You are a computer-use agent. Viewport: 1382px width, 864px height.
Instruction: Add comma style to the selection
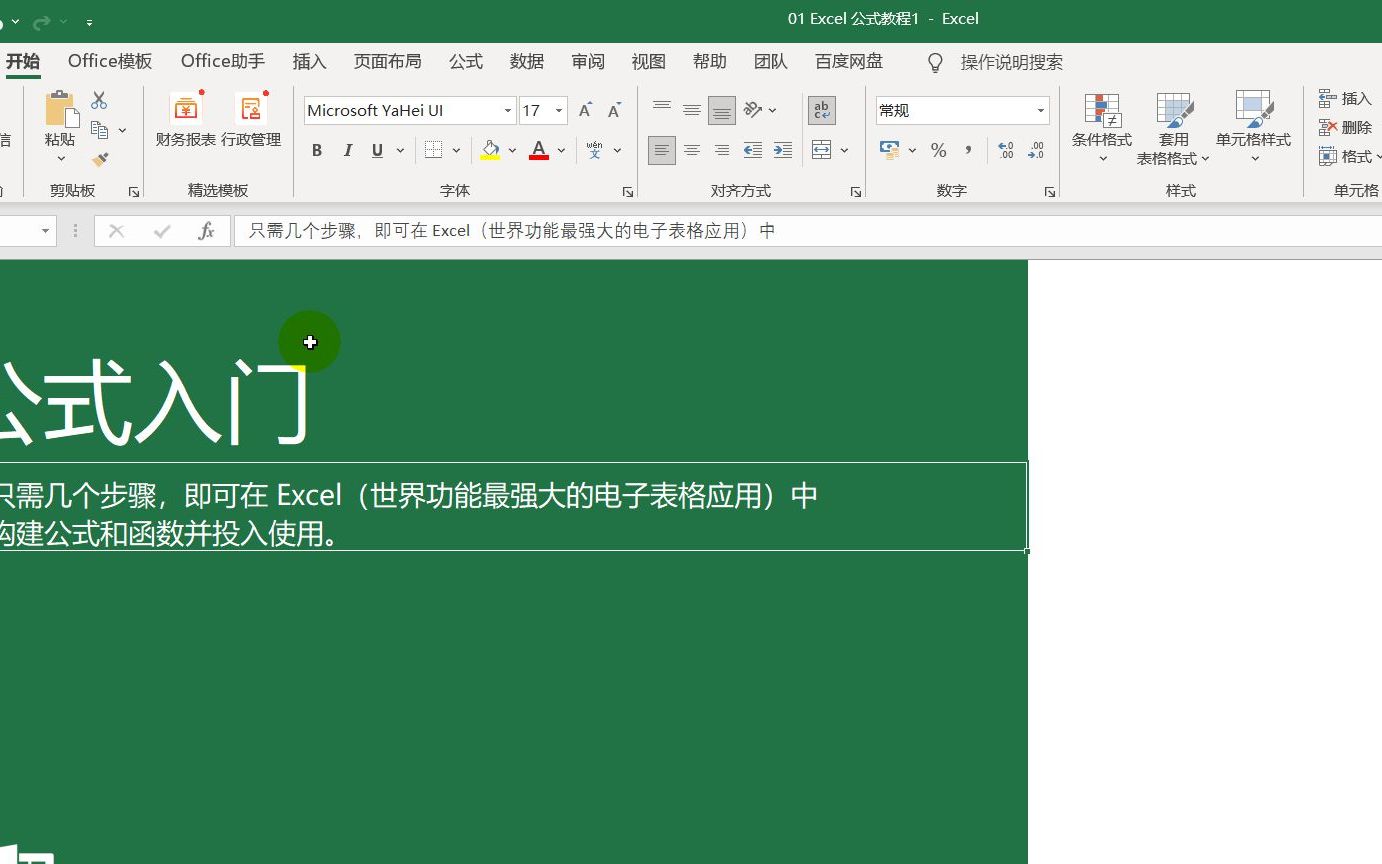tap(967, 150)
